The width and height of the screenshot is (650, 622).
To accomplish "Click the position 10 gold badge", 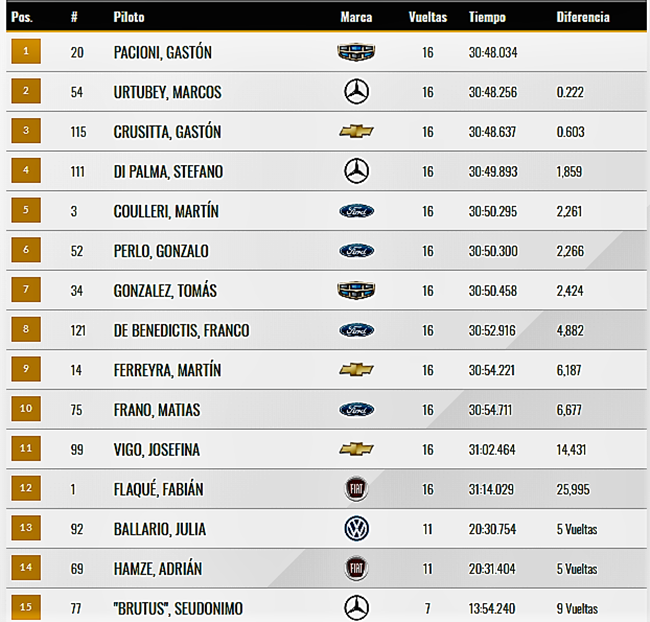I will (26, 408).
